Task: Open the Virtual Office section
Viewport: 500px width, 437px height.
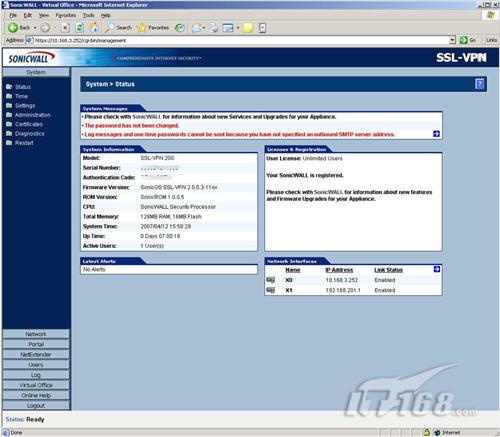Action: [x=36, y=385]
